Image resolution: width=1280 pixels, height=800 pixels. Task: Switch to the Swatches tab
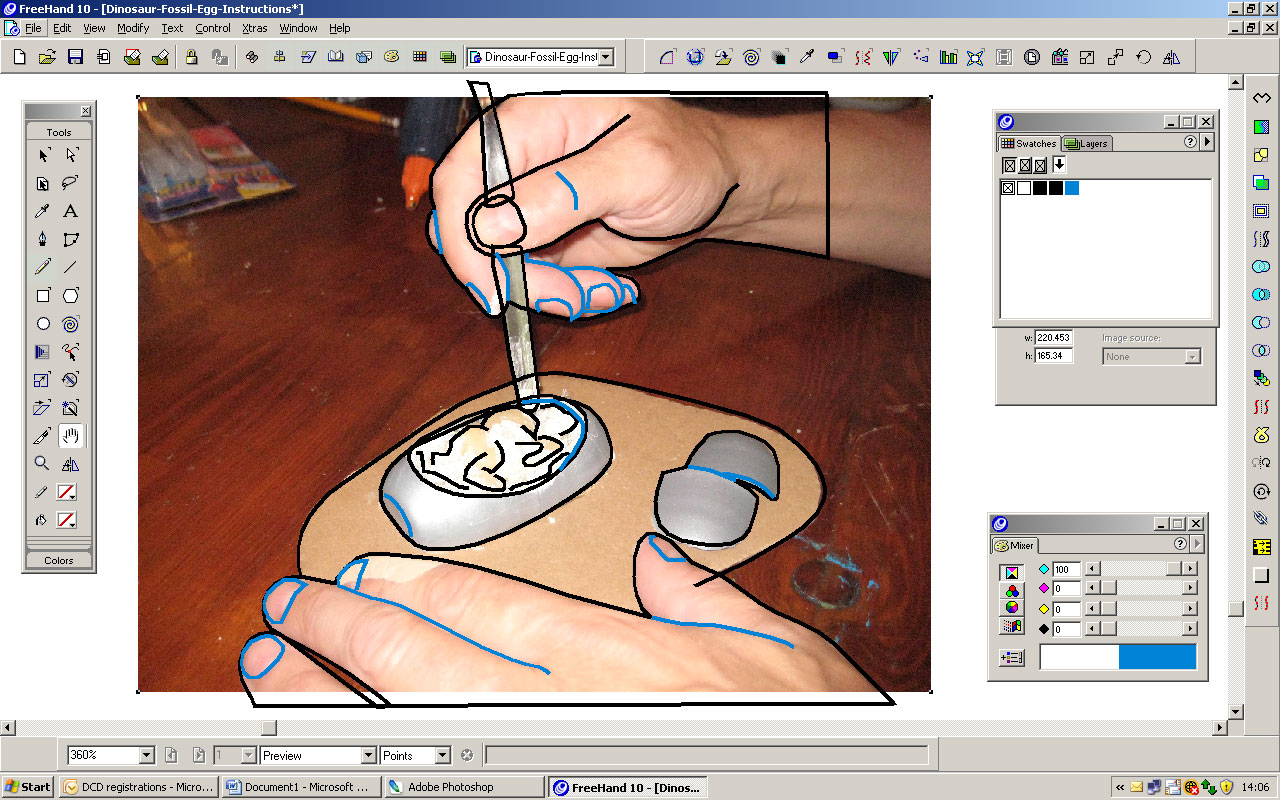[1029, 143]
